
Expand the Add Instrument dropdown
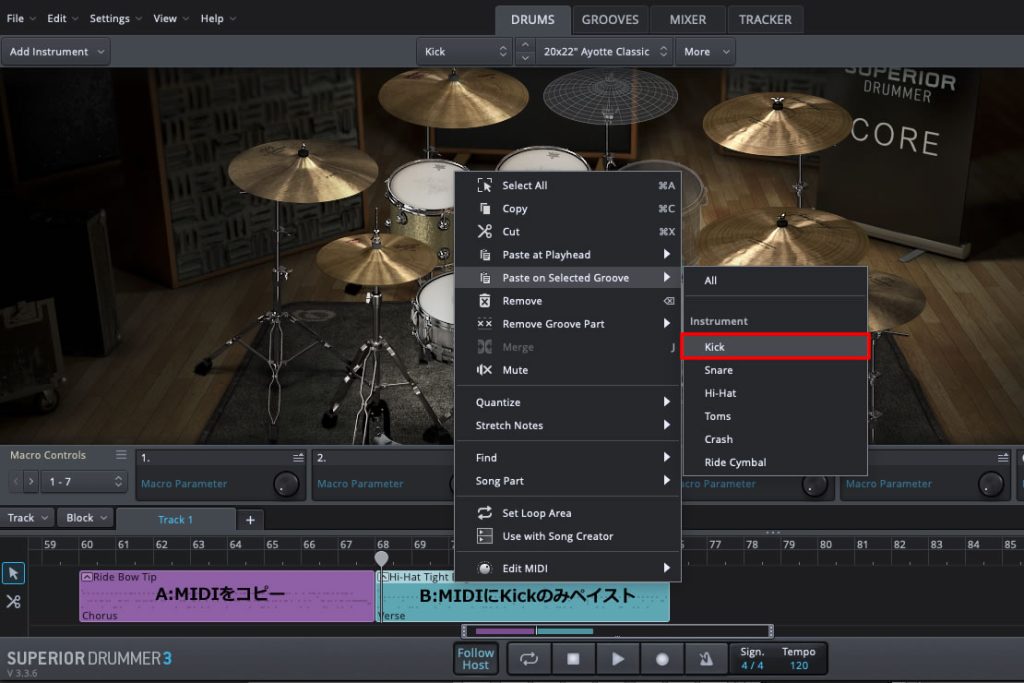click(x=56, y=52)
